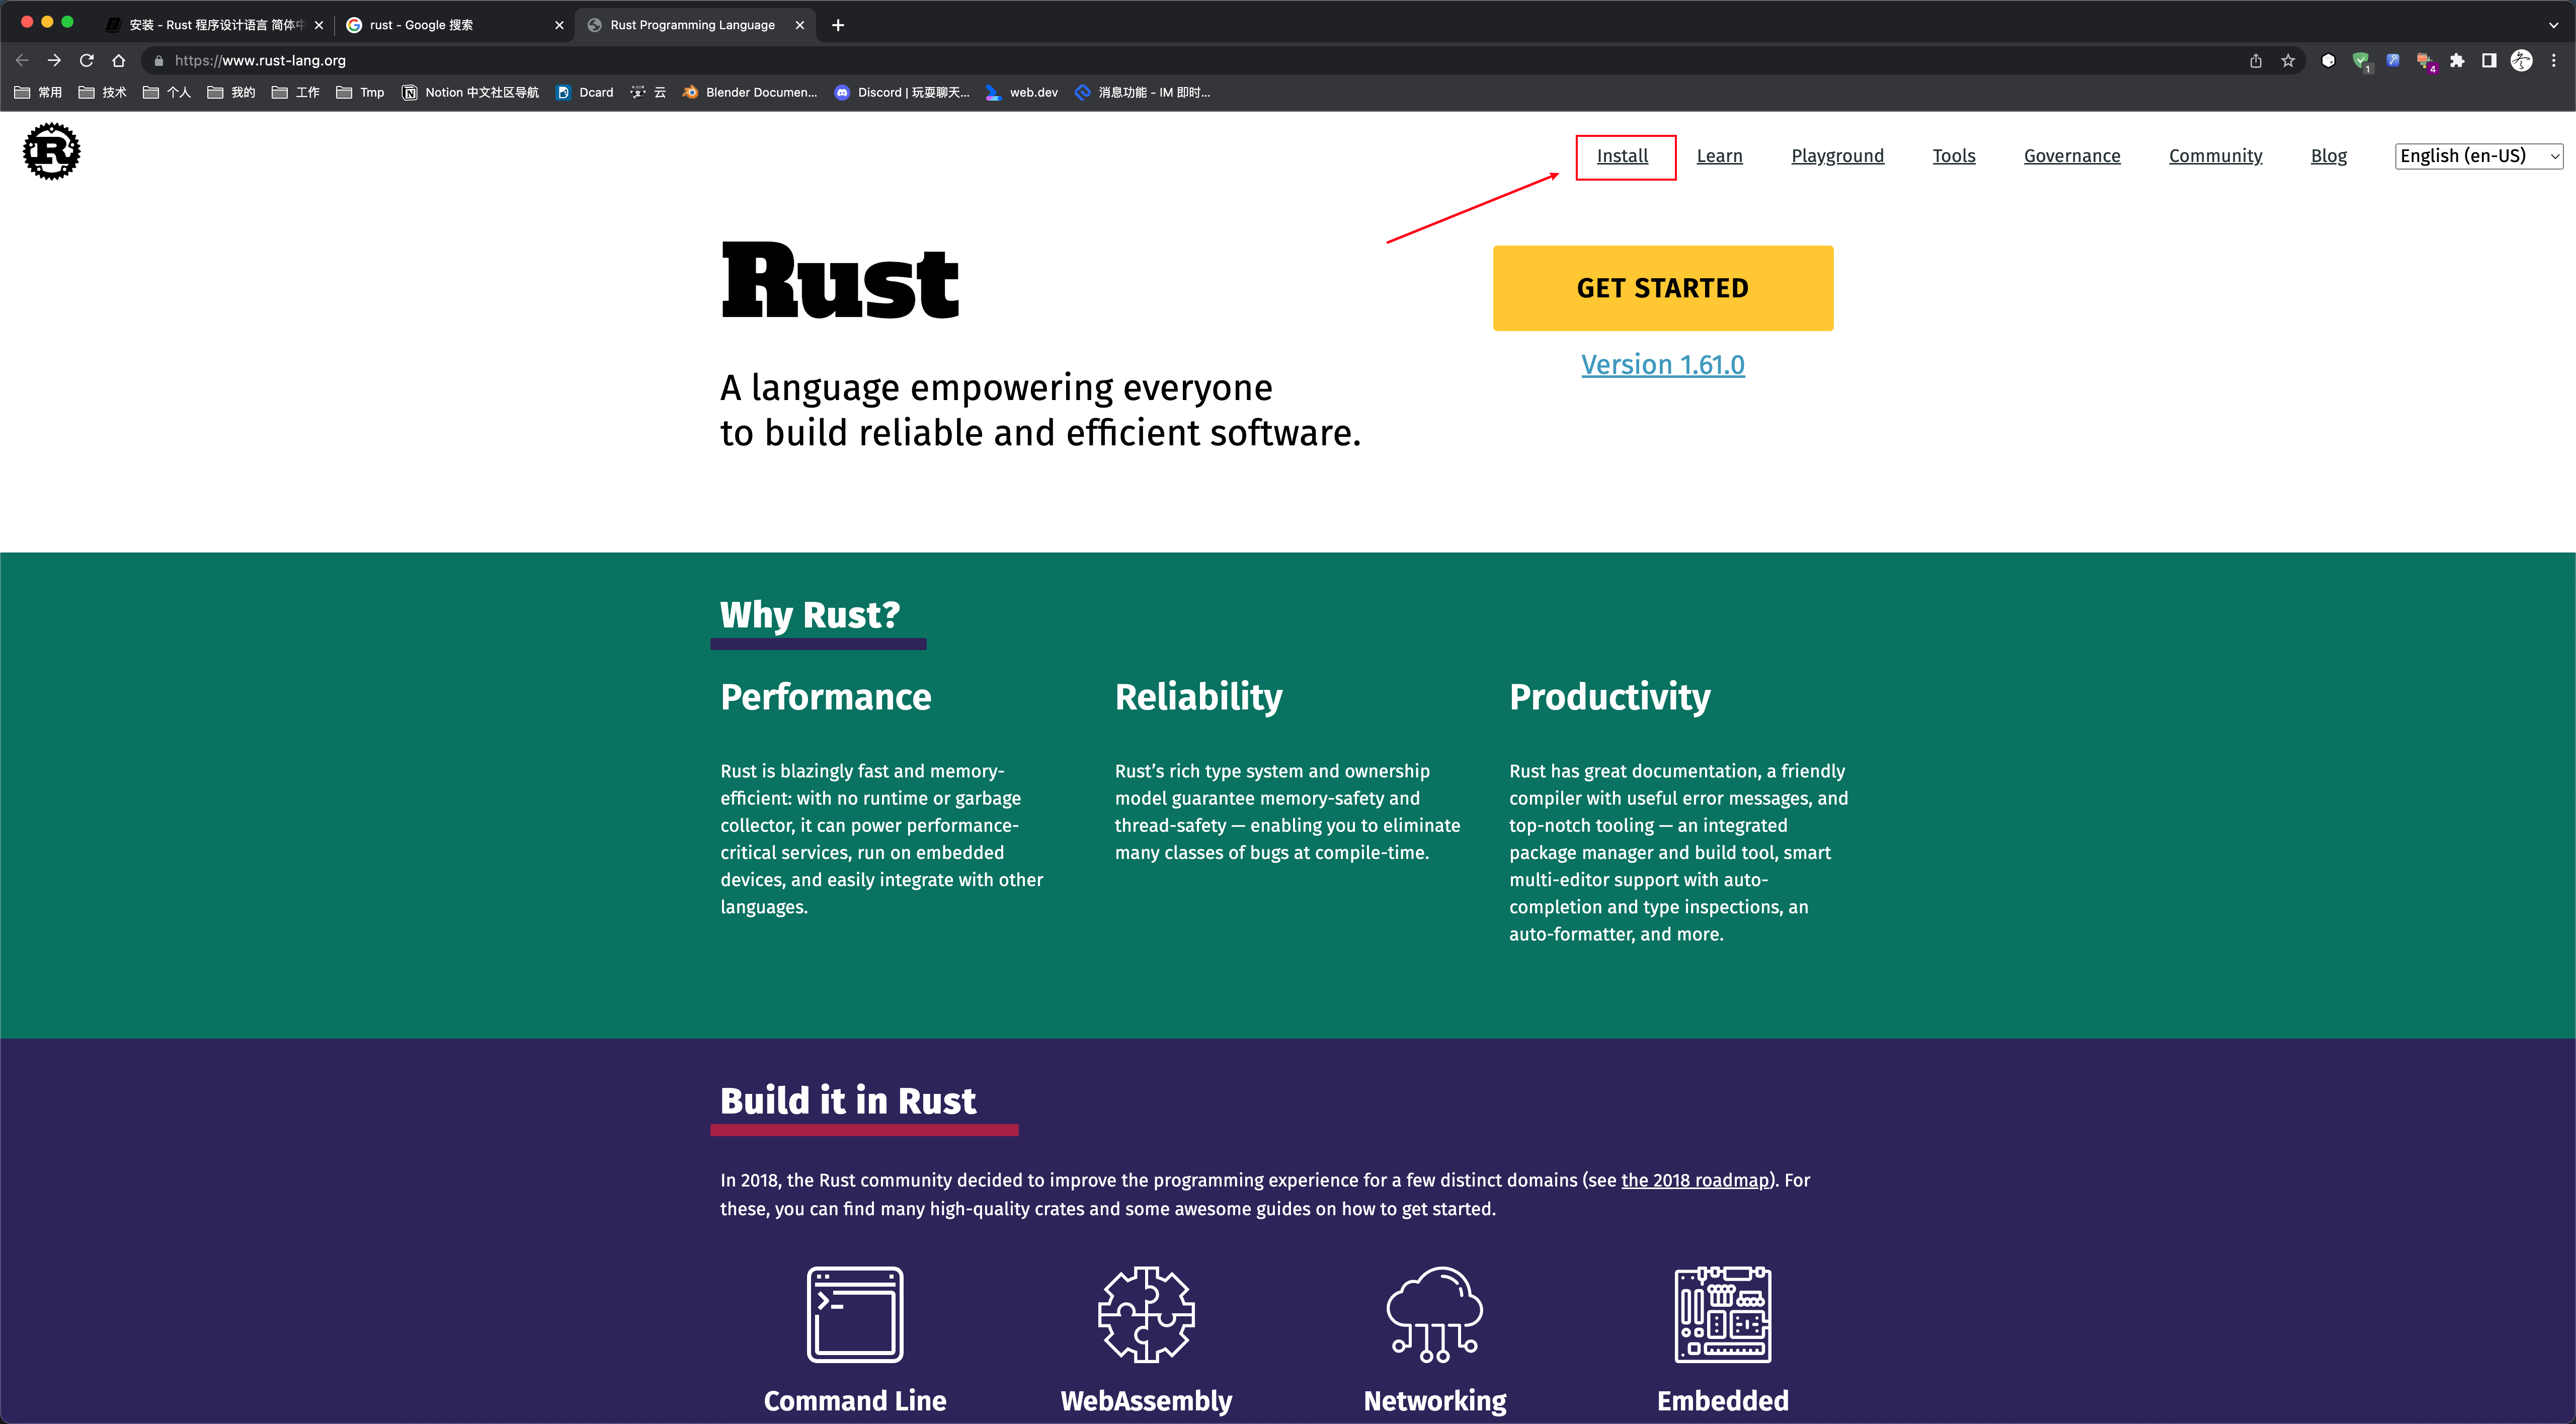Viewport: 2576px width, 1424px height.
Task: Focus the URL address field
Action: (700, 60)
